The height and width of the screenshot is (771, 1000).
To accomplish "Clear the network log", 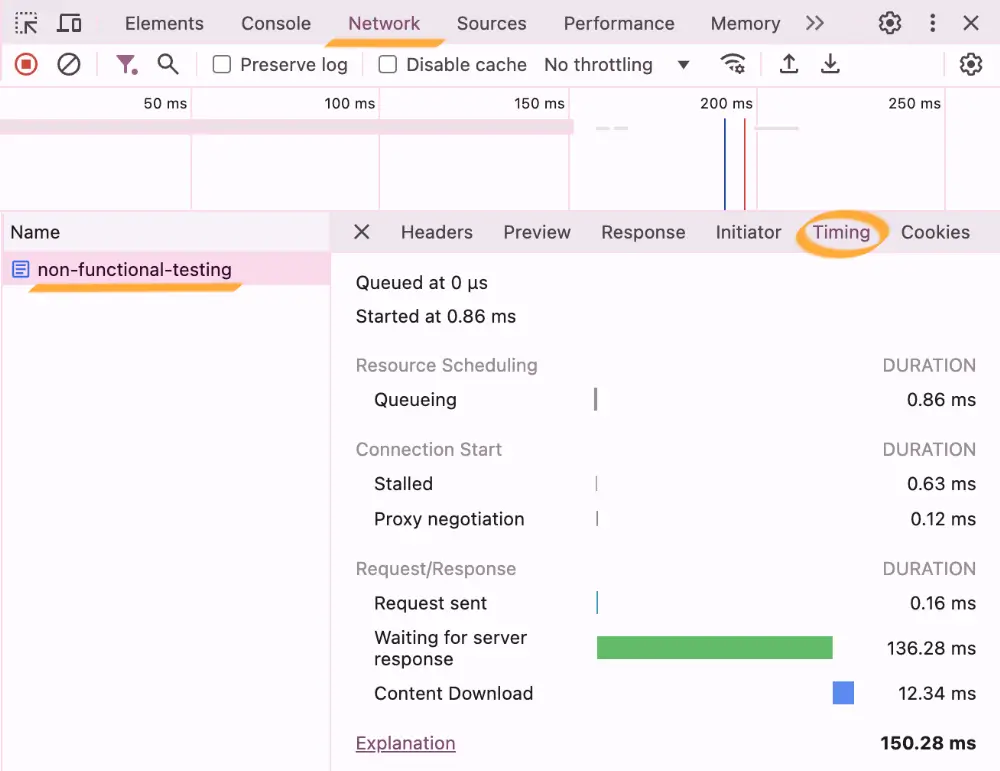I will [68, 64].
